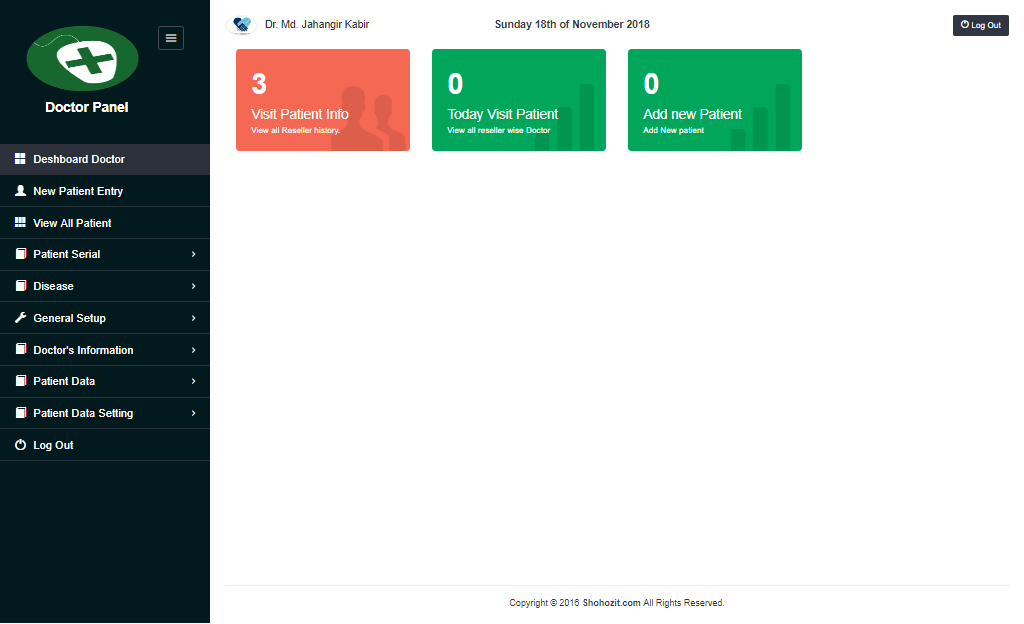The height and width of the screenshot is (624, 1024).
Task: Open the red Visit Patient Info card
Action: point(322,100)
